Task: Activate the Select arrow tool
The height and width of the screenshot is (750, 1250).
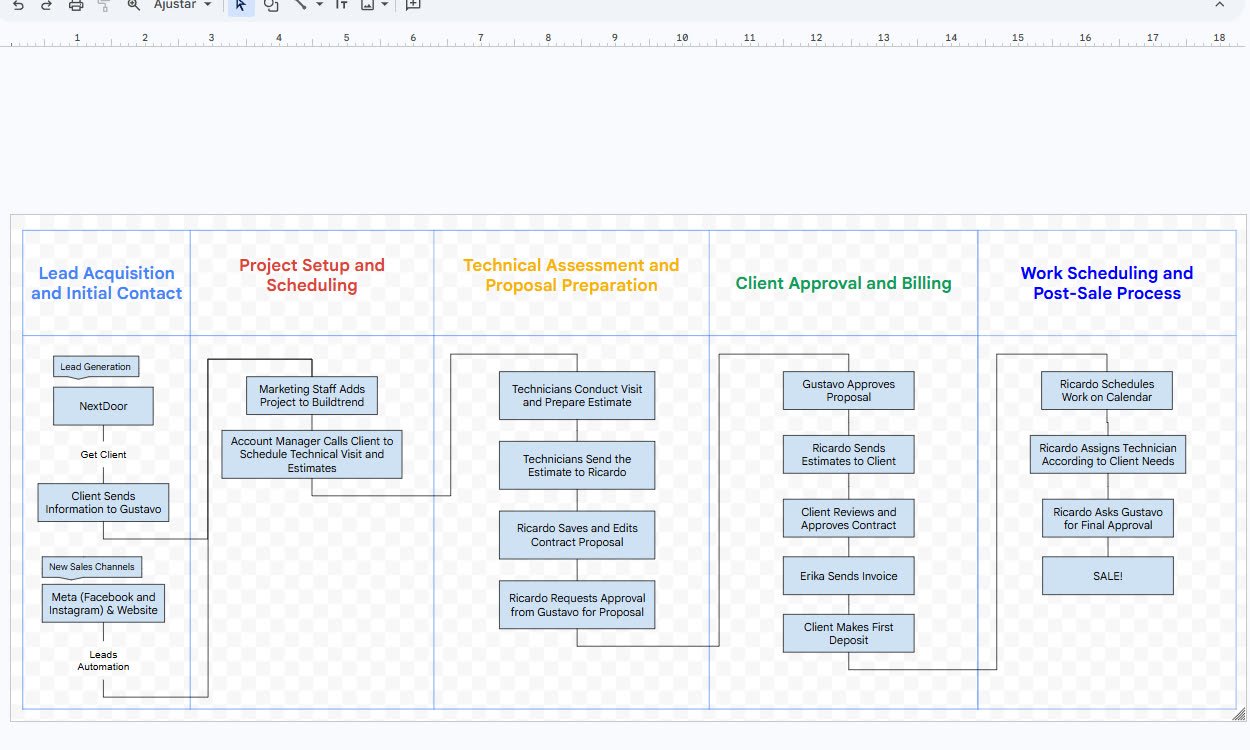Action: coord(240,5)
